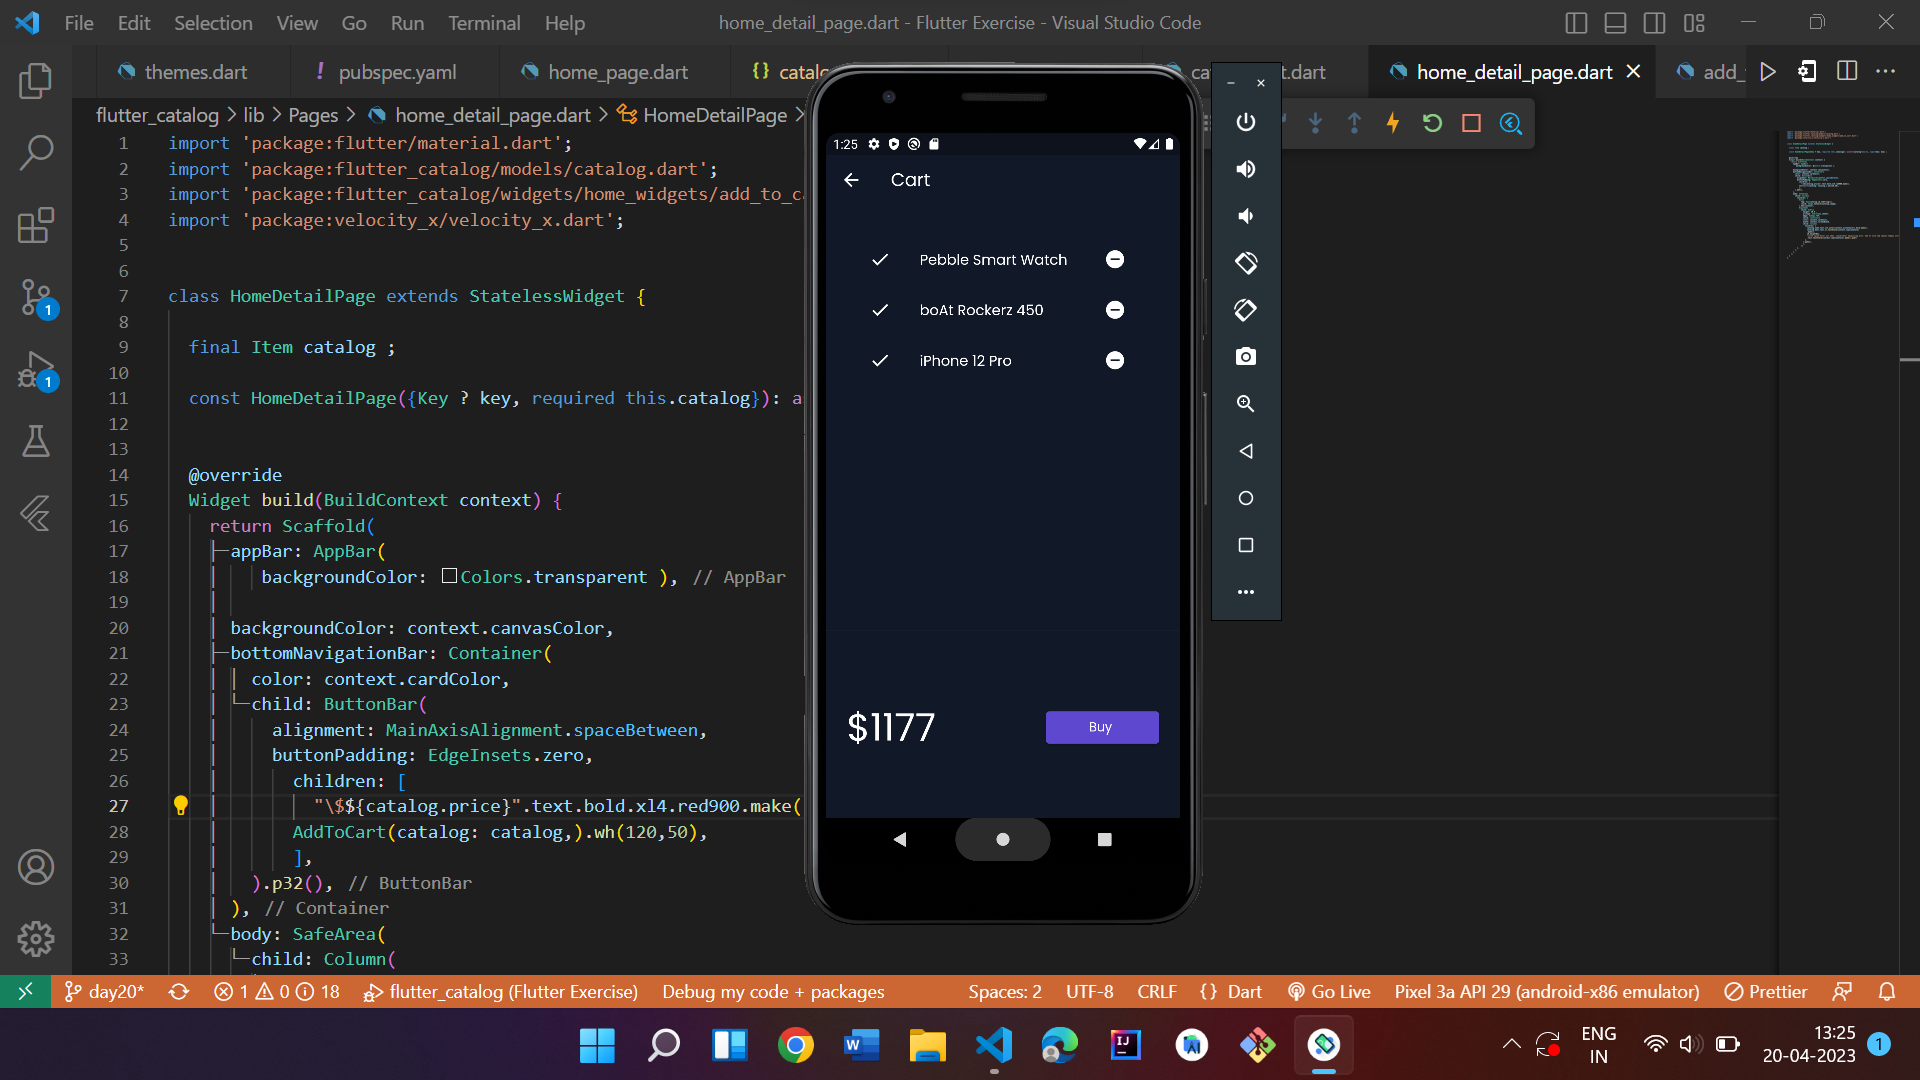Screen dimensions: 1920x1080
Task: Click the Colors.transparent color swatch on line 18
Action: click(x=450, y=576)
